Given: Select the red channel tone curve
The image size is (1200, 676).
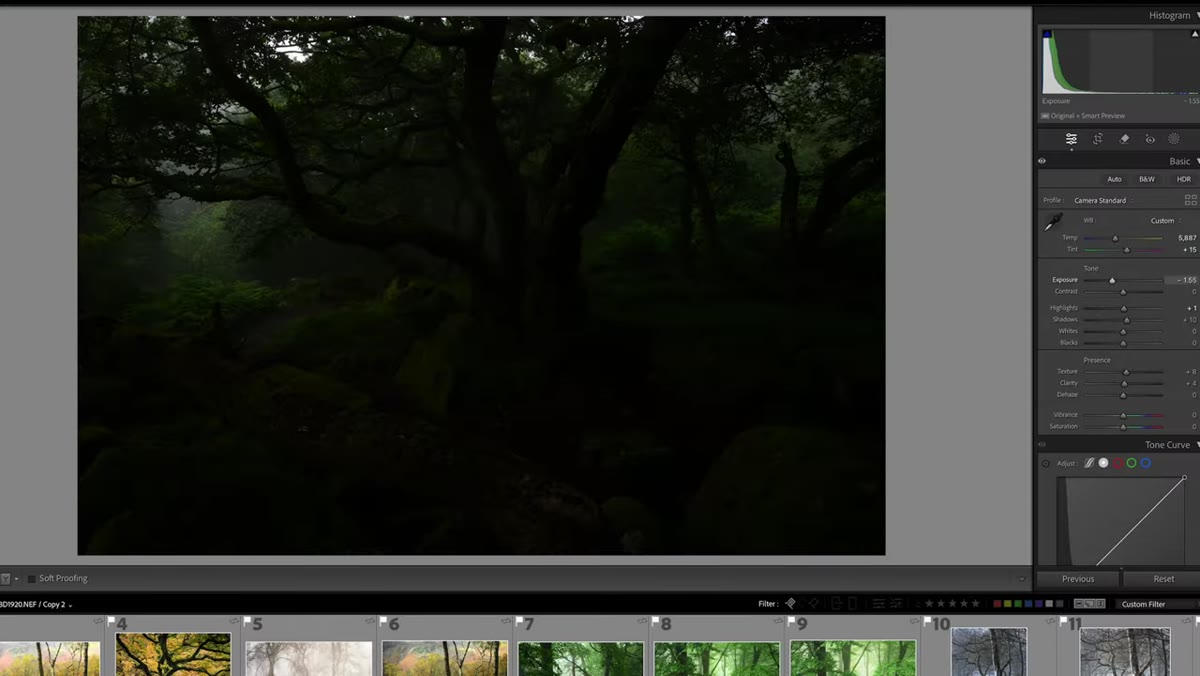Looking at the screenshot, I should pyautogui.click(x=1117, y=463).
